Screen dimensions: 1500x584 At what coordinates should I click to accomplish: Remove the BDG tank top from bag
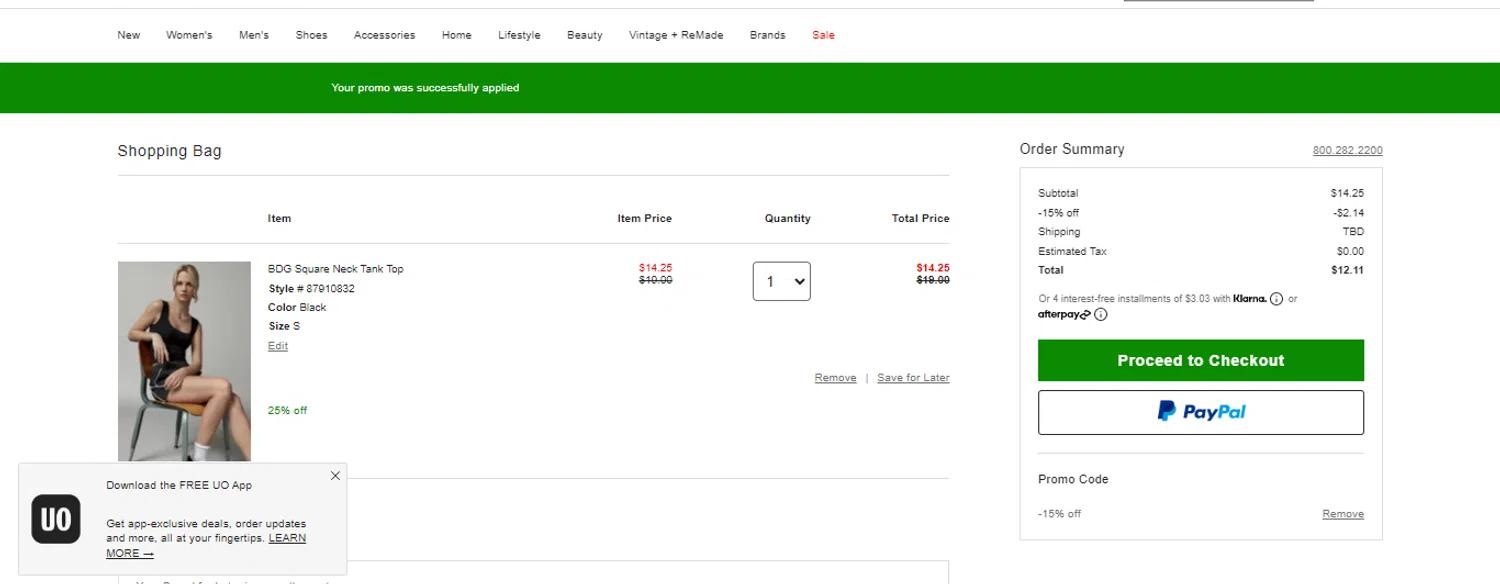coord(835,378)
